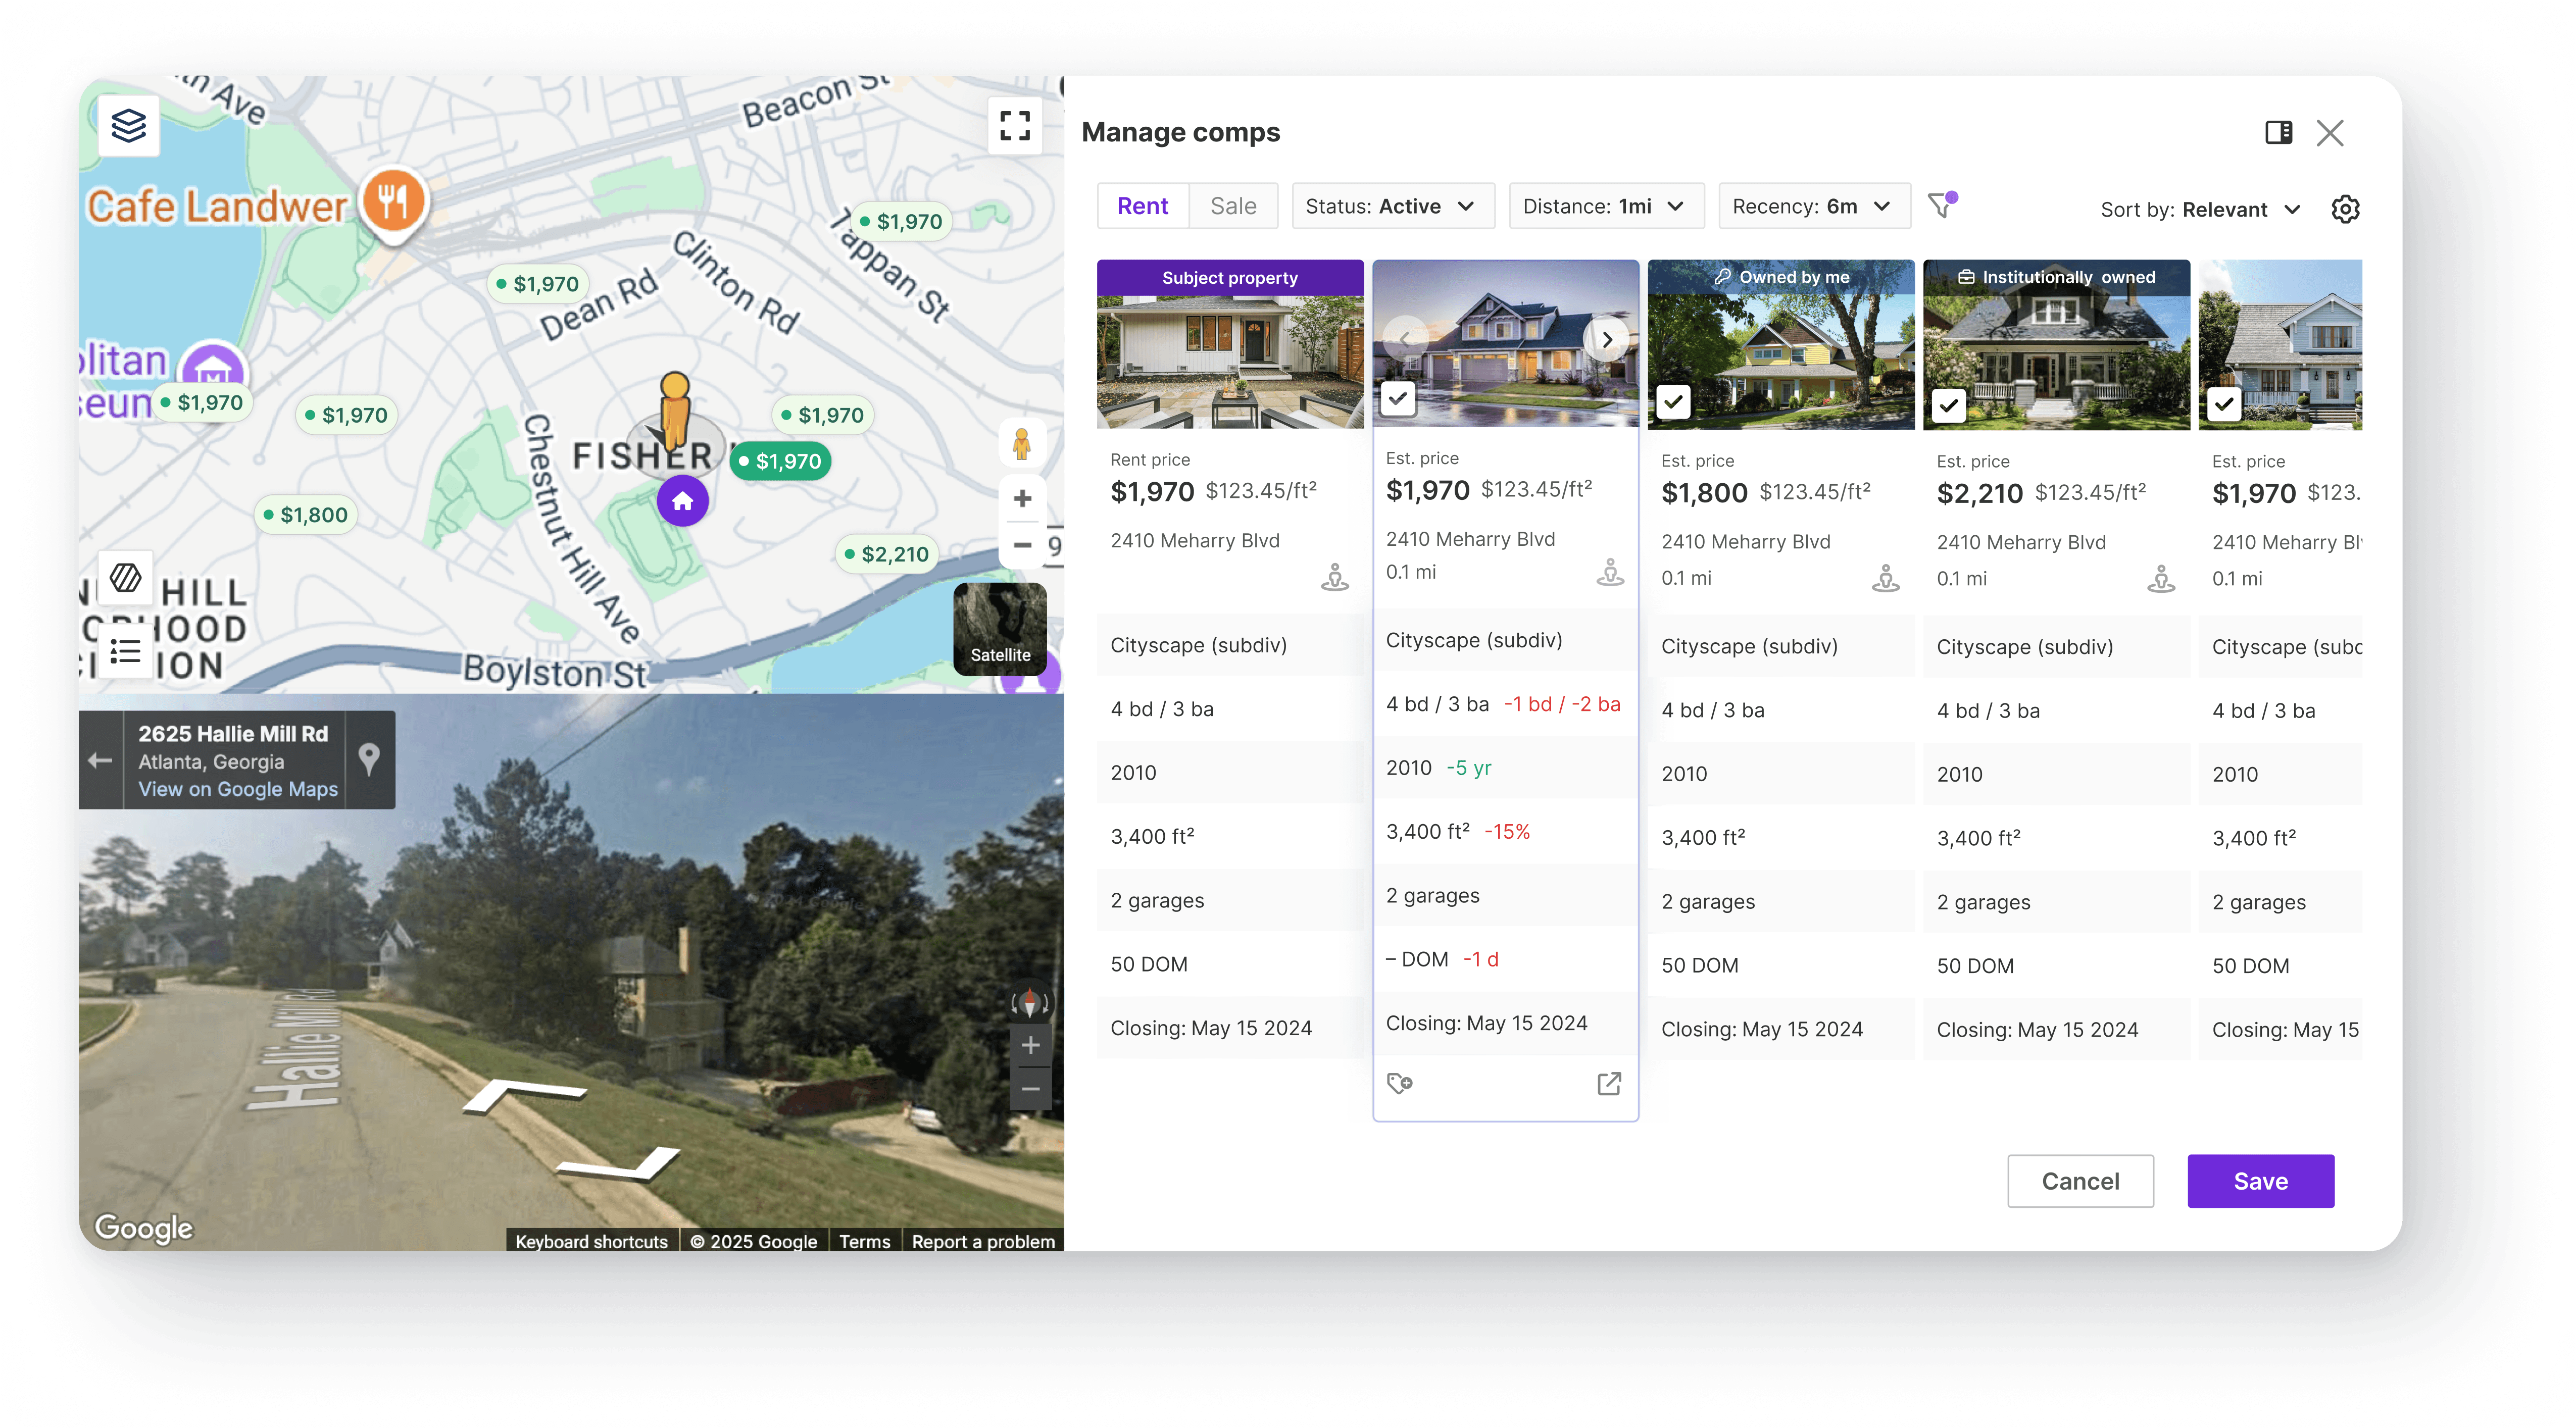2576x1428 pixels.
Task: Open comps settings gear icon
Action: coord(2345,209)
